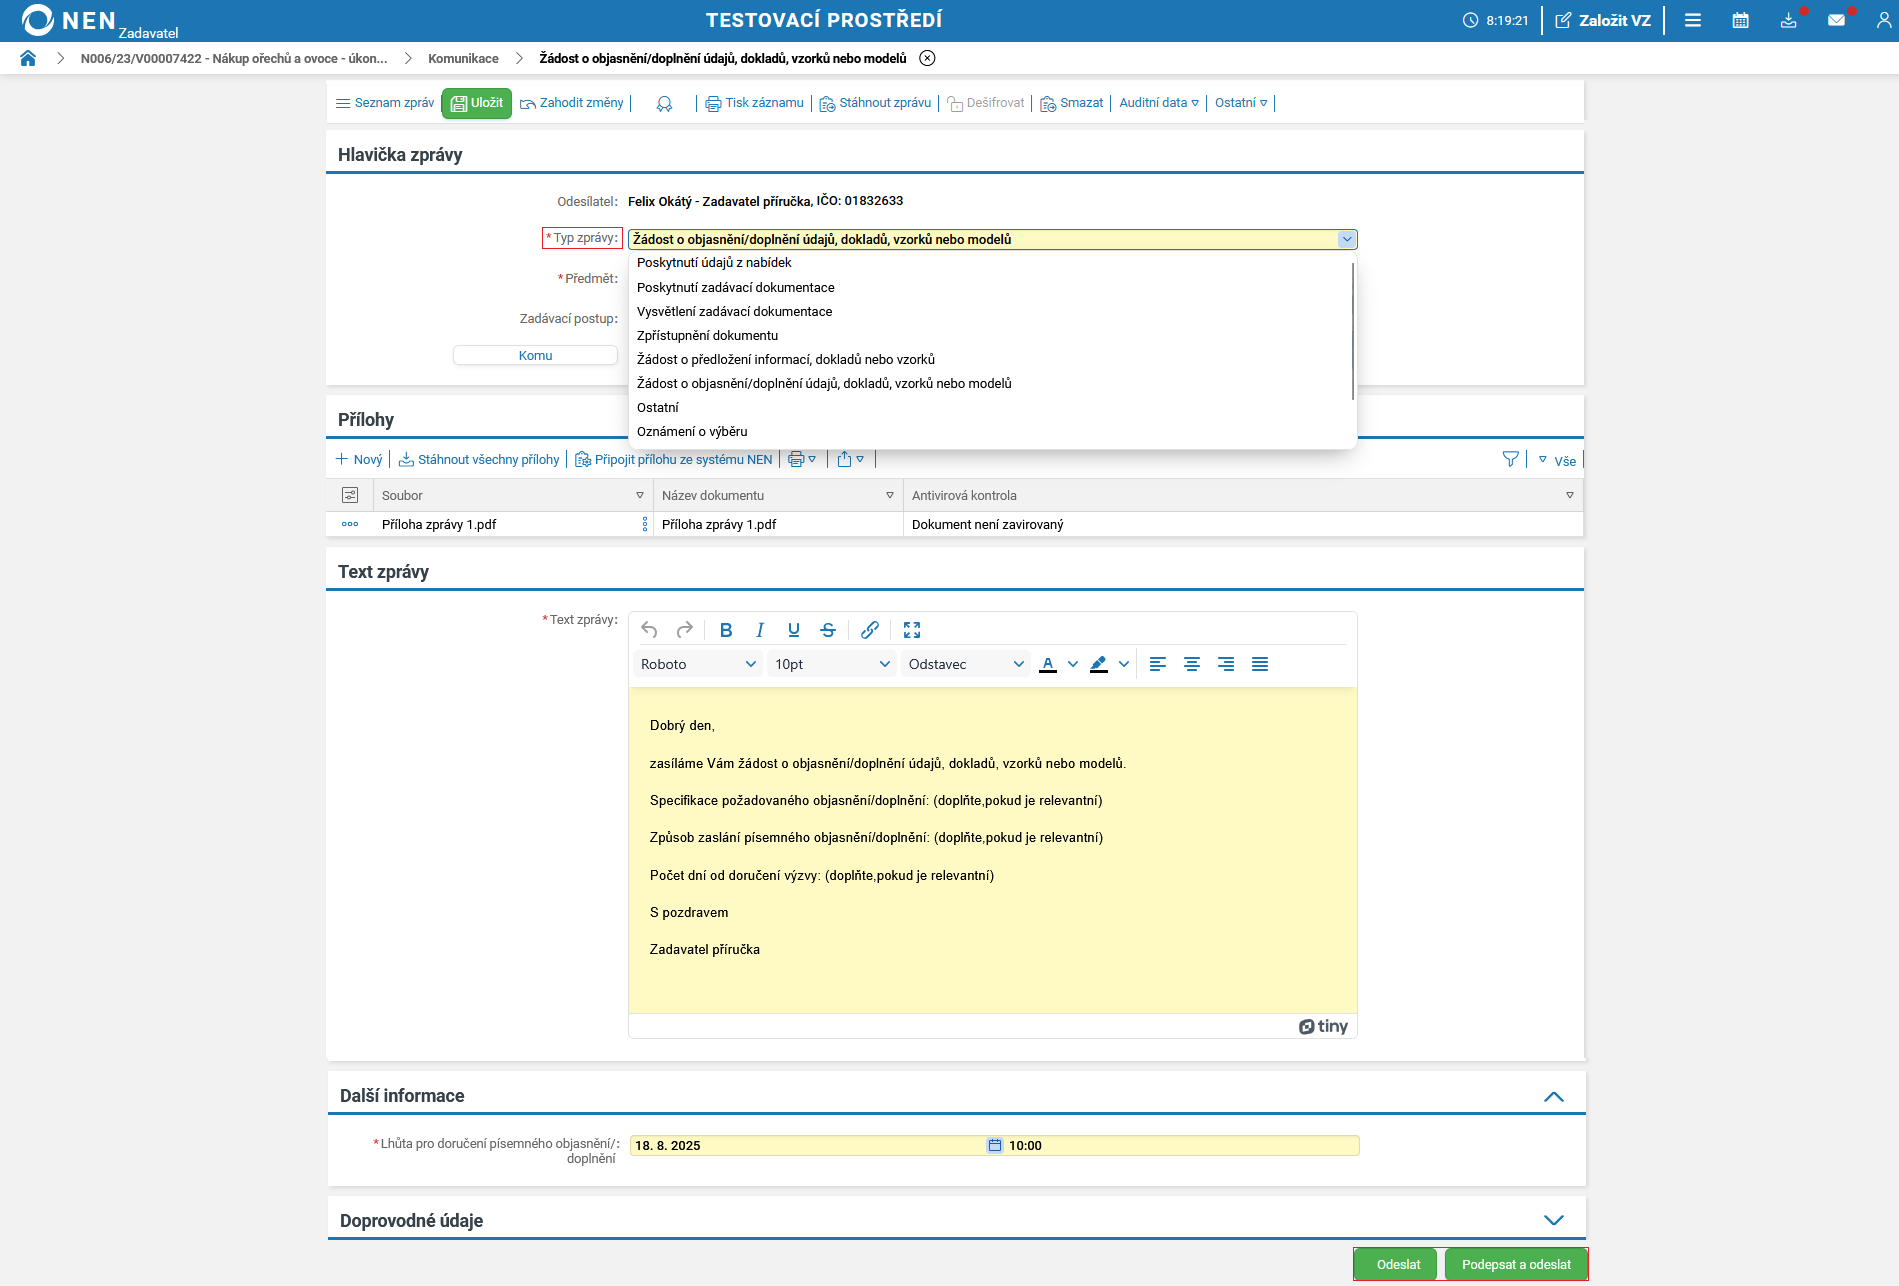Click Uložit save button
Image resolution: width=1899 pixels, height=1286 pixels.
(477, 103)
